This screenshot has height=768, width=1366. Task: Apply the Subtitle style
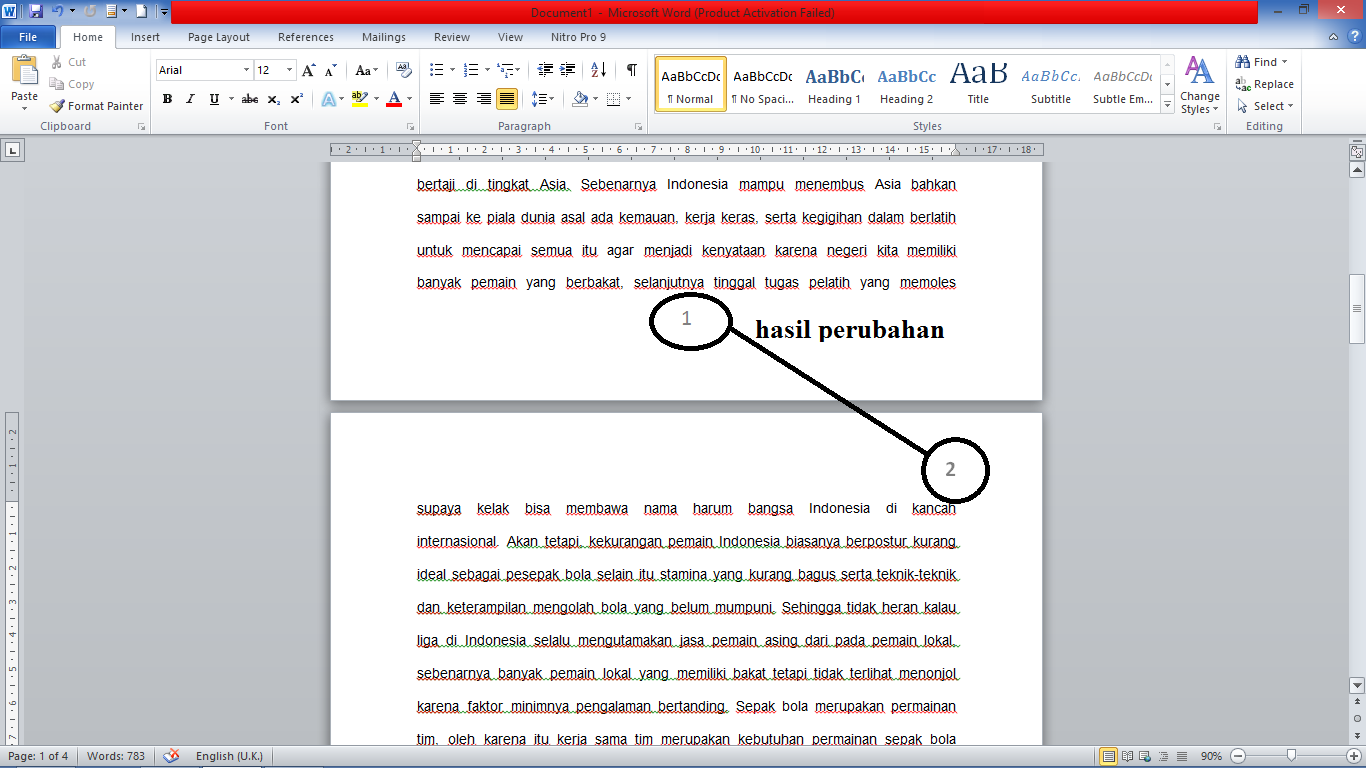[1051, 84]
